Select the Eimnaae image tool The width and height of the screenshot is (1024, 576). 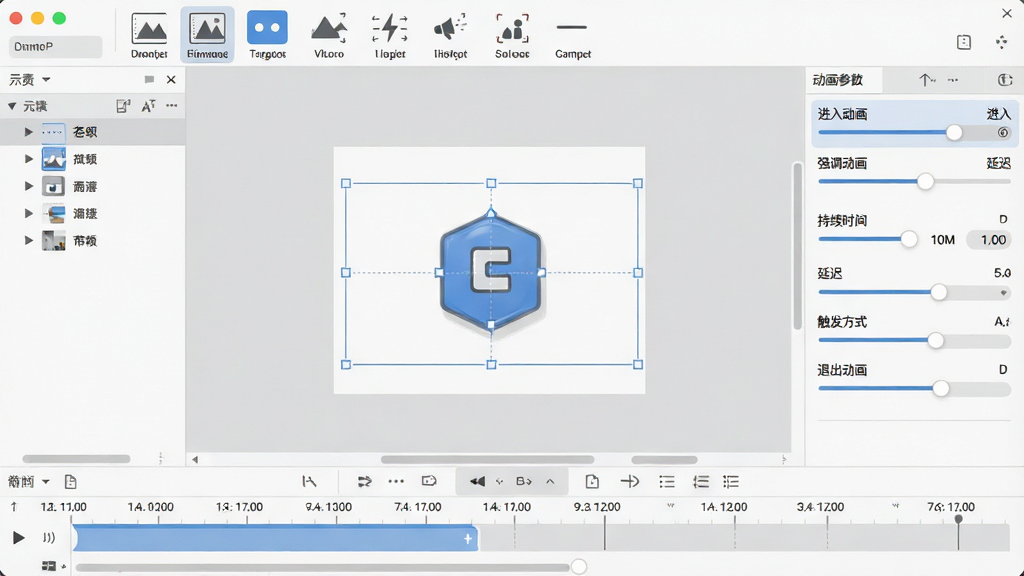point(207,36)
